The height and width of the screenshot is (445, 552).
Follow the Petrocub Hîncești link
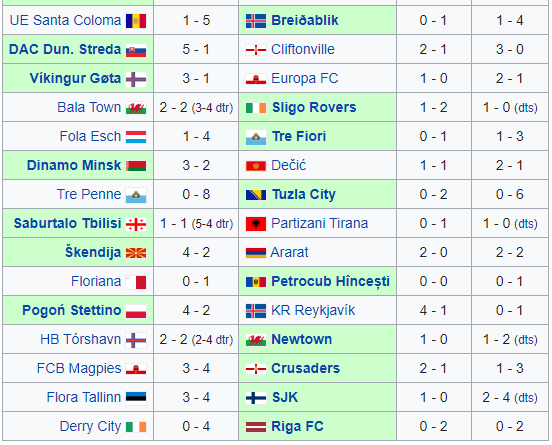[x=331, y=282]
